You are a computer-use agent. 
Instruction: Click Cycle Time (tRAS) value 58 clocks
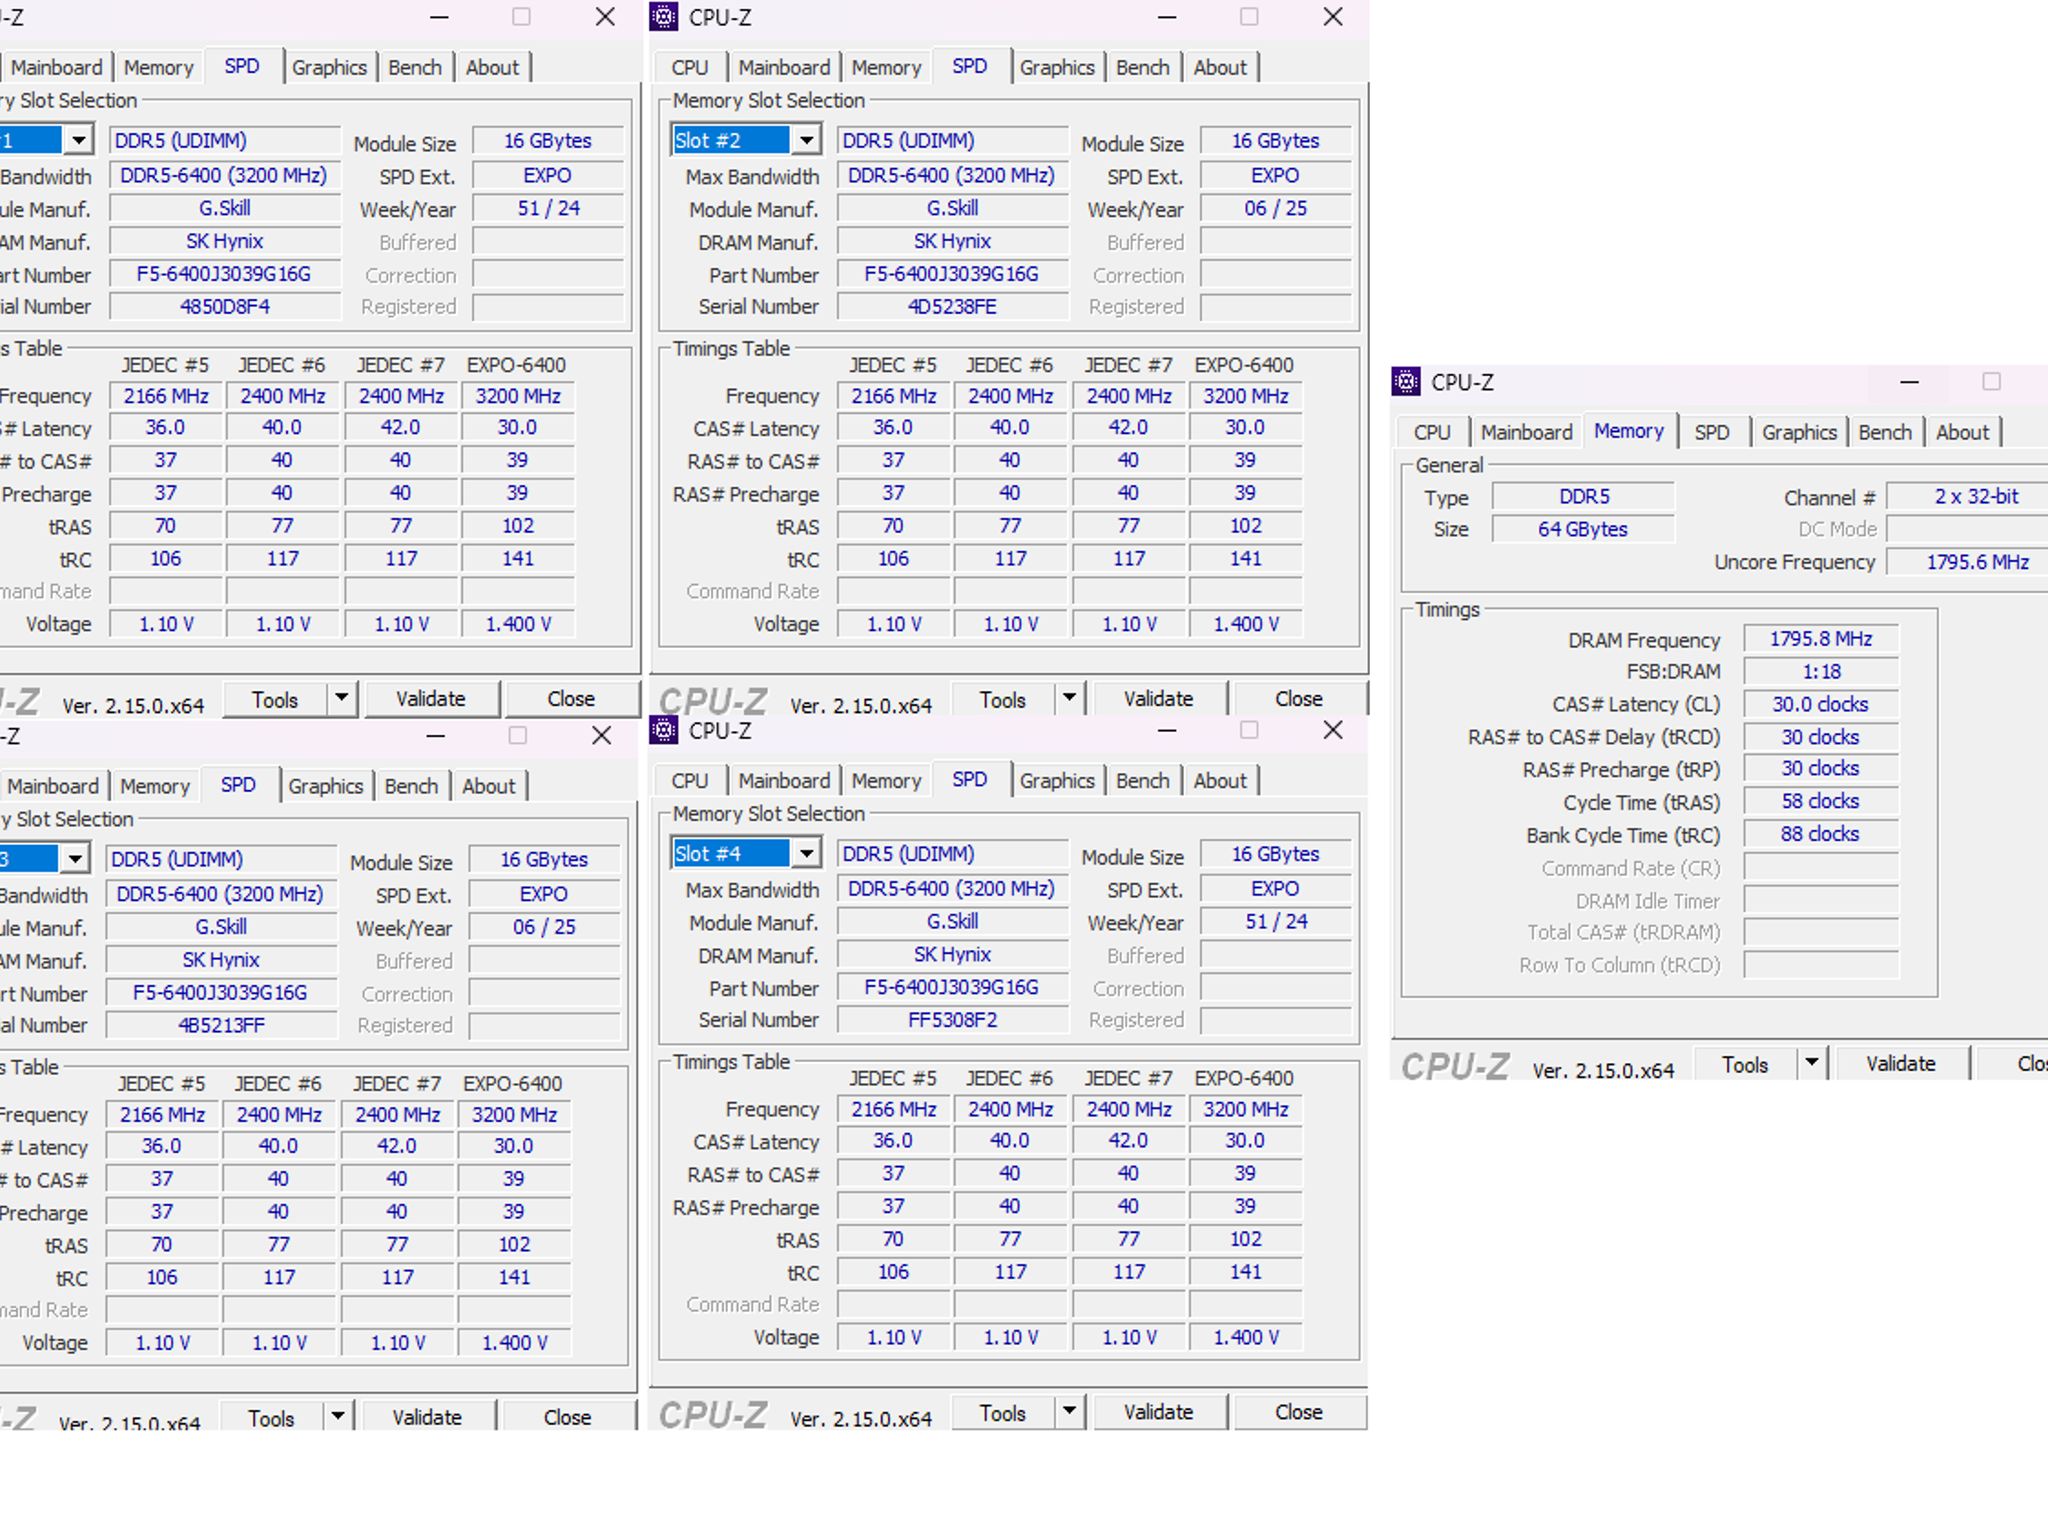pos(1820,801)
